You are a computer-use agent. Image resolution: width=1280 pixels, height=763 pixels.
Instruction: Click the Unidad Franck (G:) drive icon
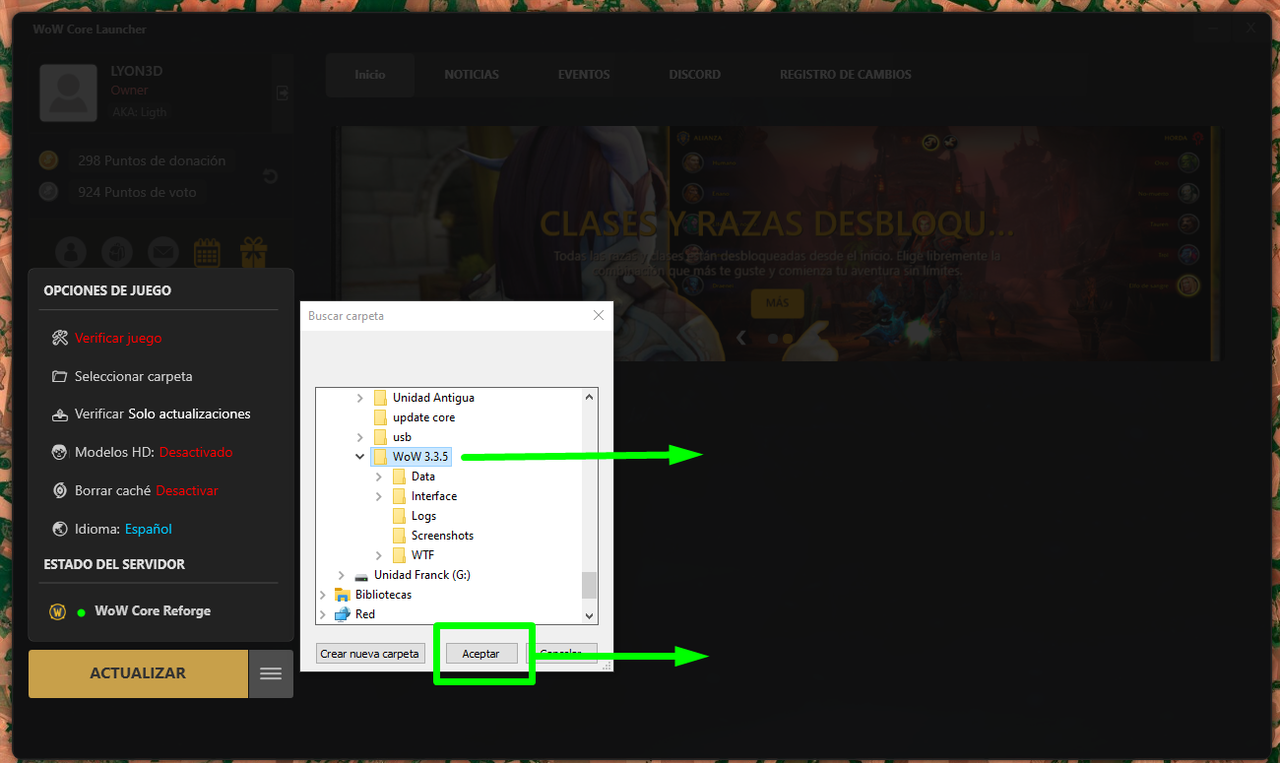tap(361, 575)
